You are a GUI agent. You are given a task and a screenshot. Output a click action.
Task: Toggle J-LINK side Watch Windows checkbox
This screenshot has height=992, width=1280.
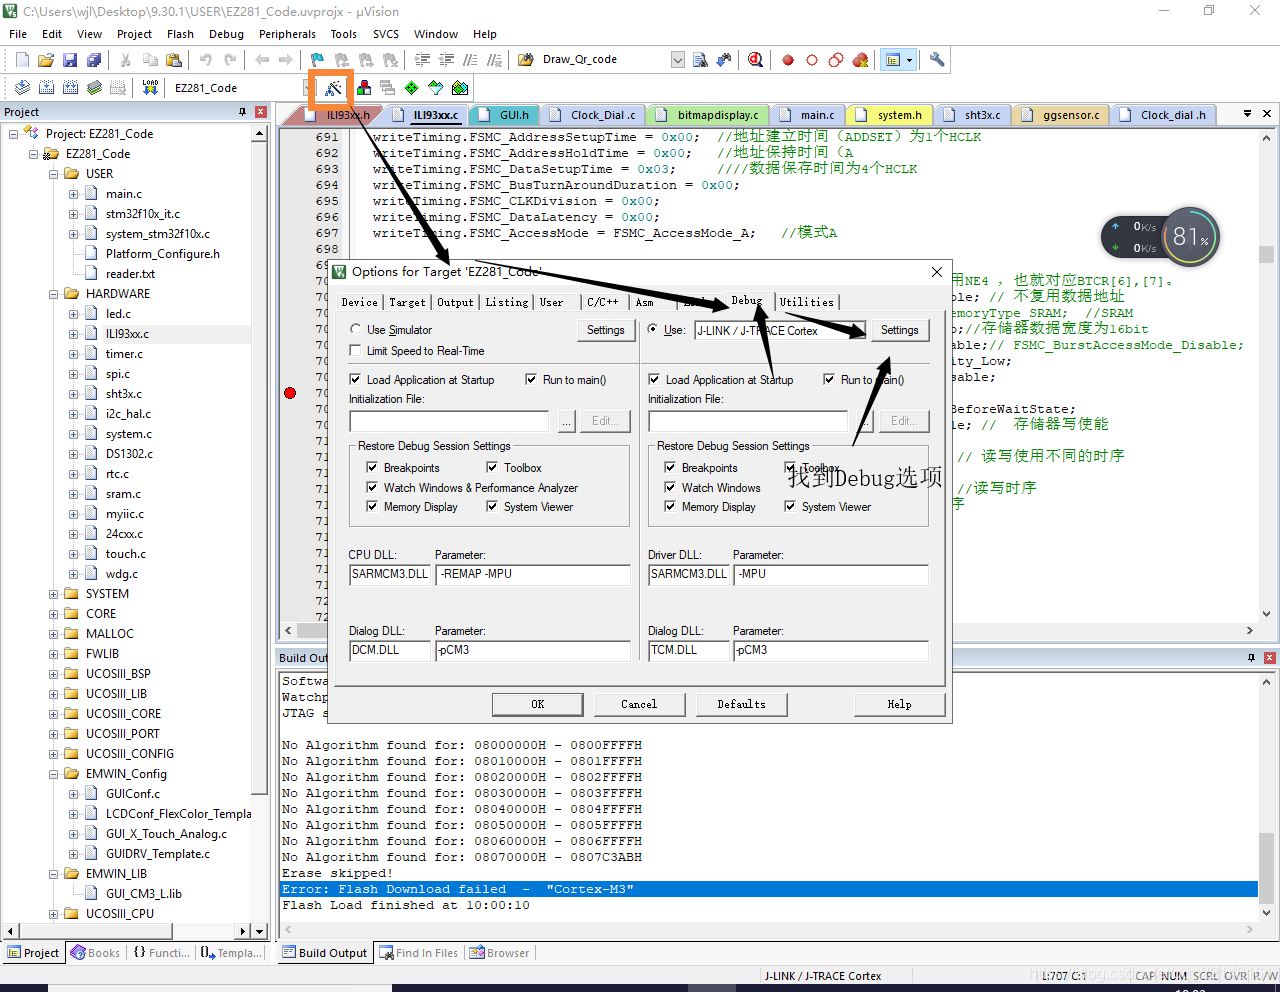pos(671,488)
